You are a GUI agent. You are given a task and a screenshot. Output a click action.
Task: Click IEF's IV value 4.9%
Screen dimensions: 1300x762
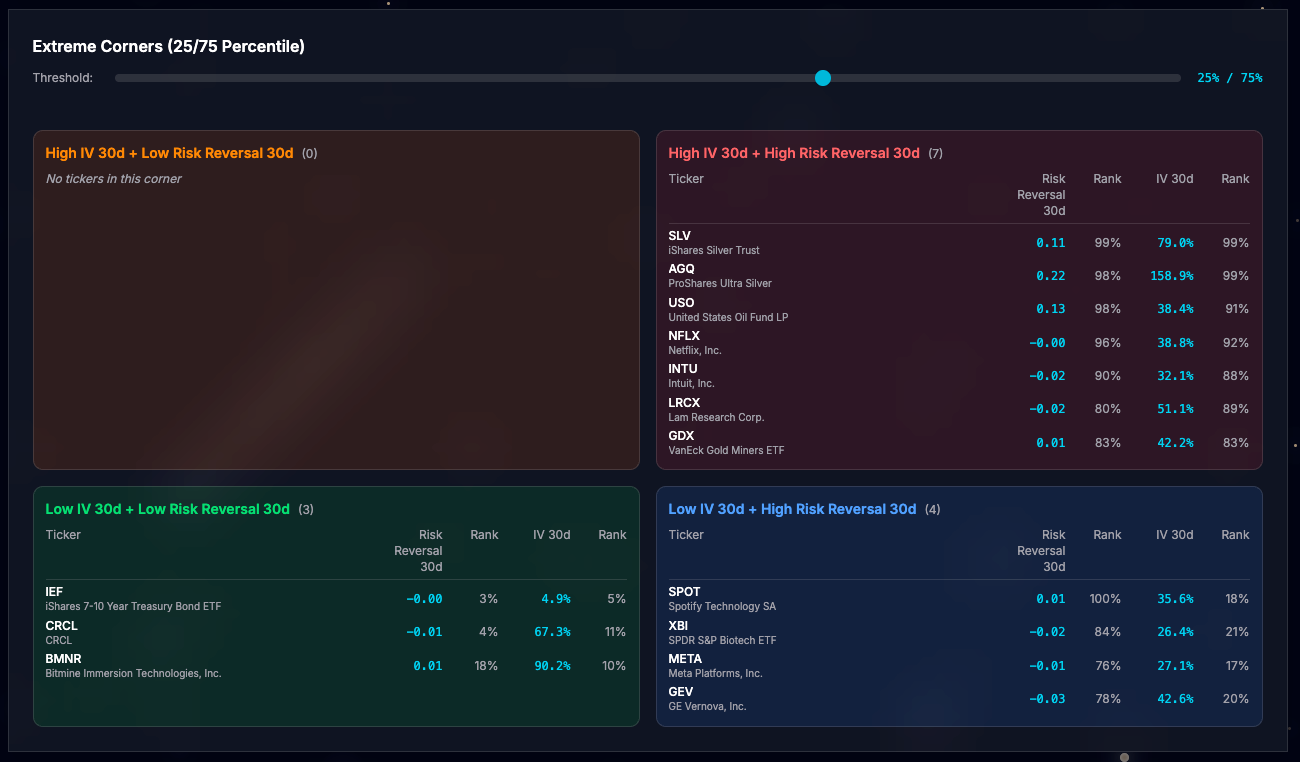coord(556,599)
